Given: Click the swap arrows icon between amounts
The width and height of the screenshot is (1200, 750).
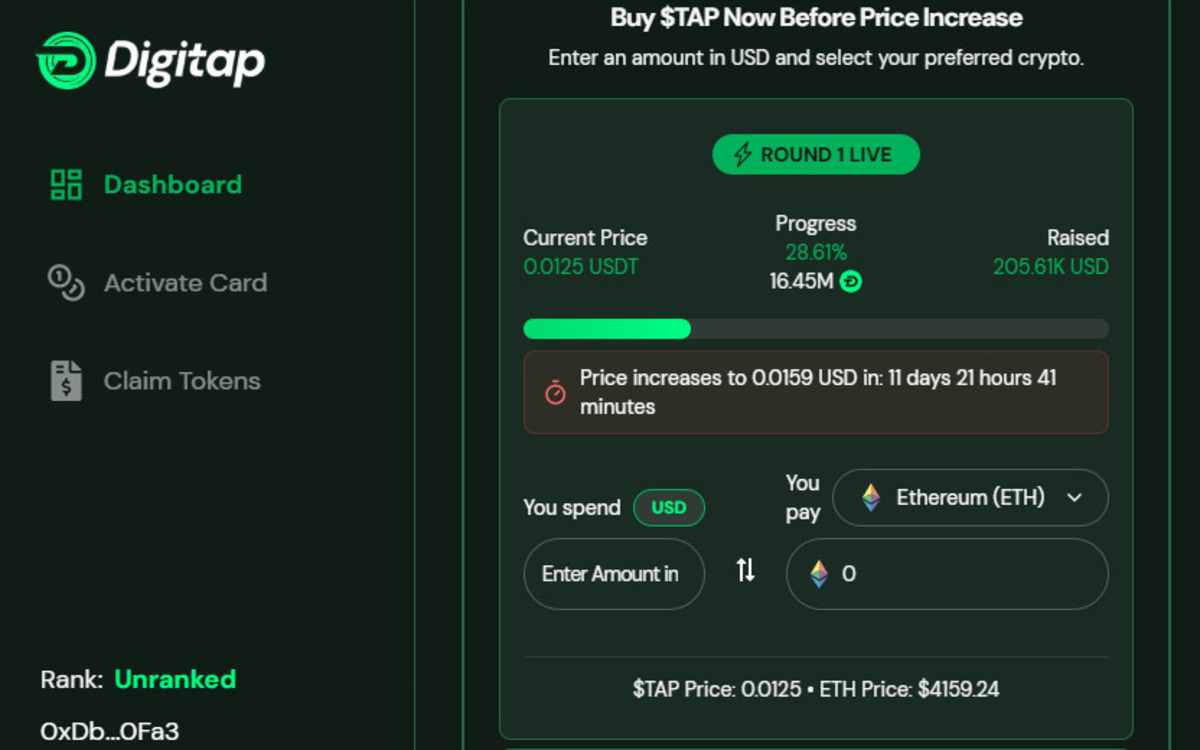Looking at the screenshot, I should coord(745,571).
